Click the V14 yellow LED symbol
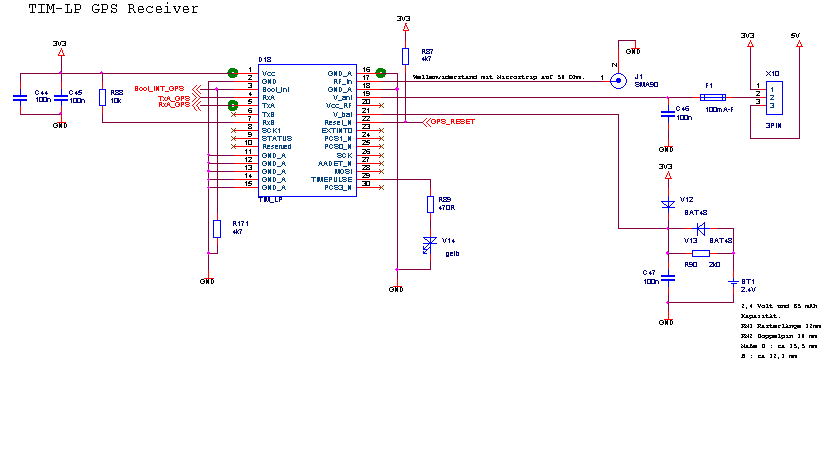This screenshot has height=458, width=827. (x=429, y=245)
